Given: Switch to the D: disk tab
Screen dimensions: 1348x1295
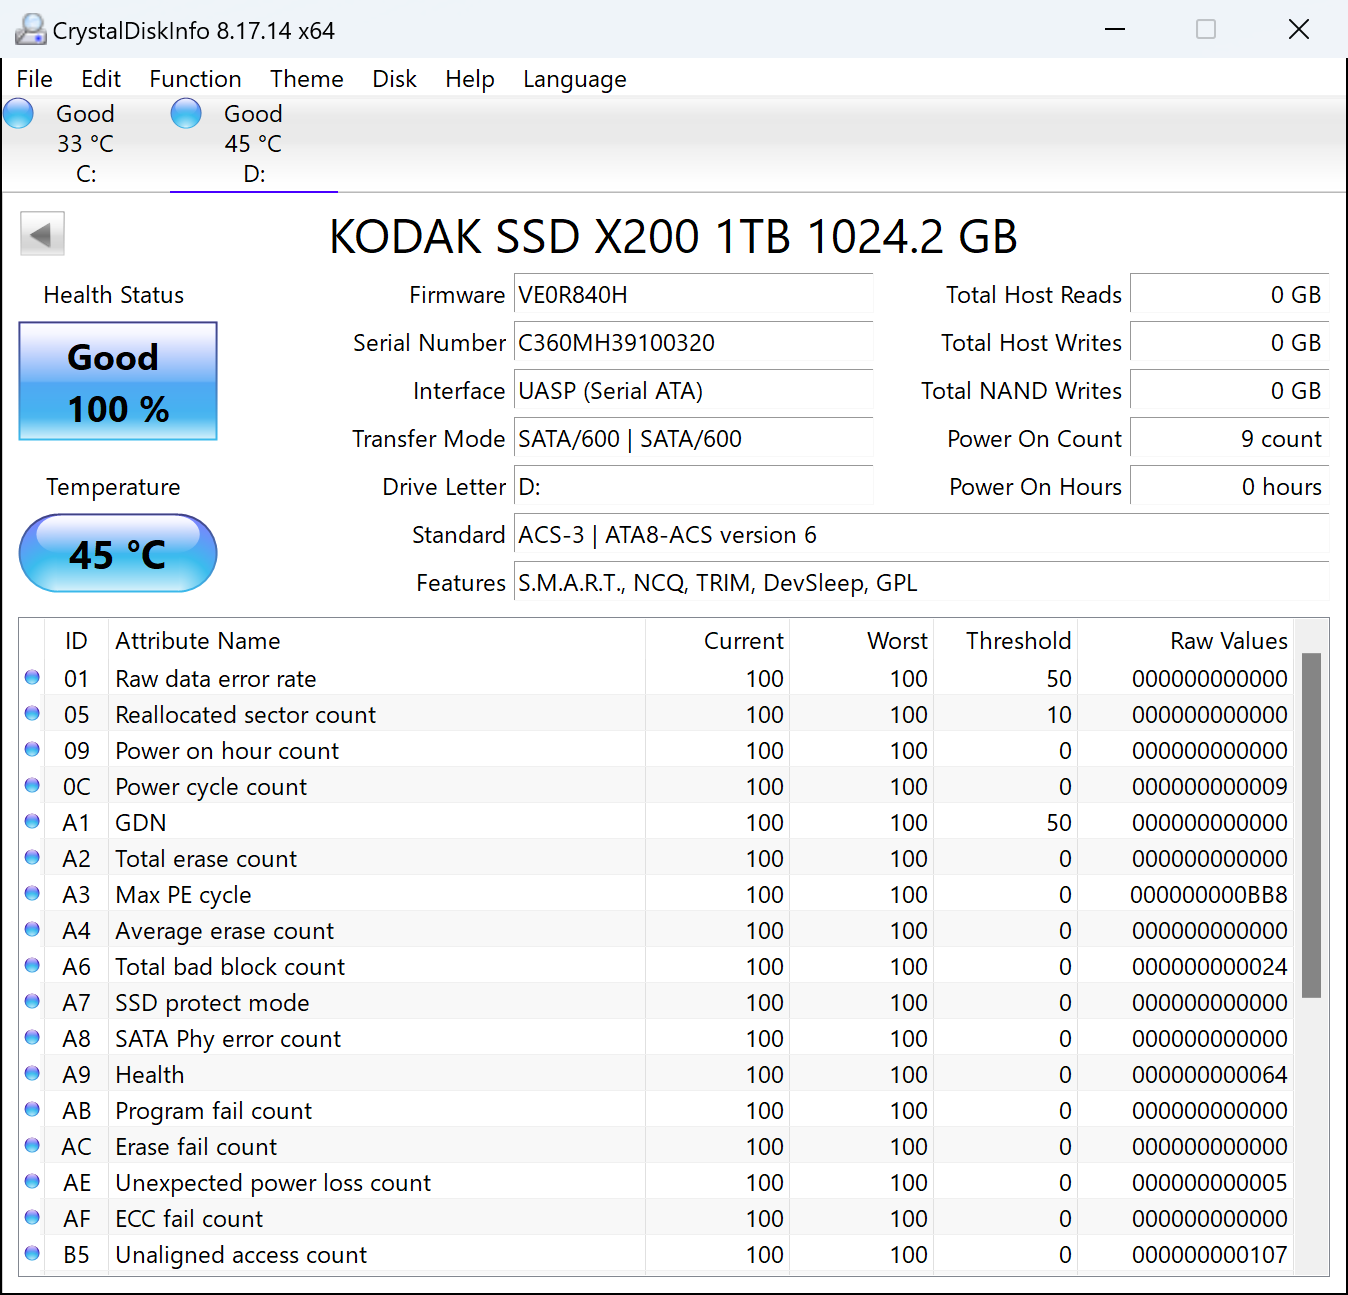Looking at the screenshot, I should (x=253, y=144).
